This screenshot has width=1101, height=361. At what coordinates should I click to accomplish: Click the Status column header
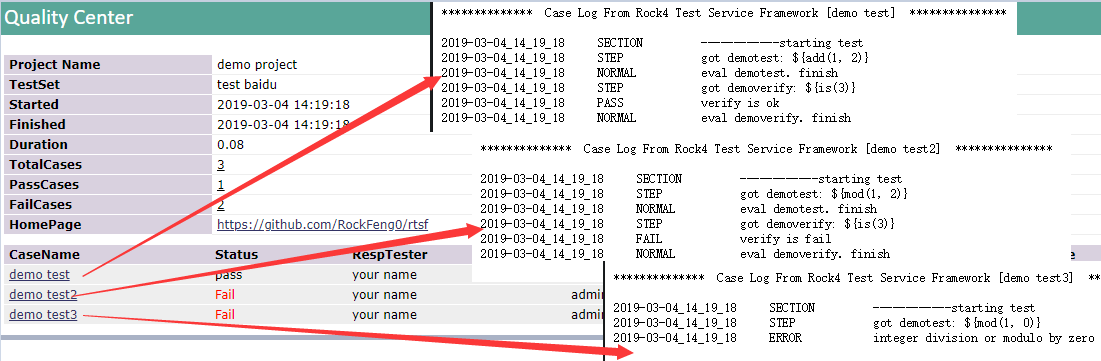pos(236,254)
